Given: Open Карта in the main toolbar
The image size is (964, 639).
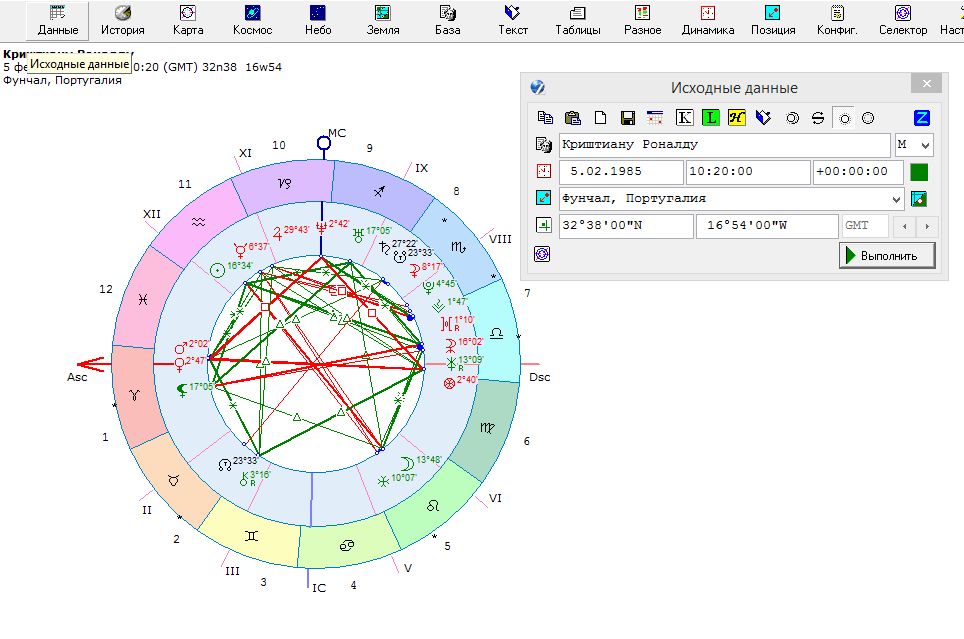Looking at the screenshot, I should click(188, 20).
